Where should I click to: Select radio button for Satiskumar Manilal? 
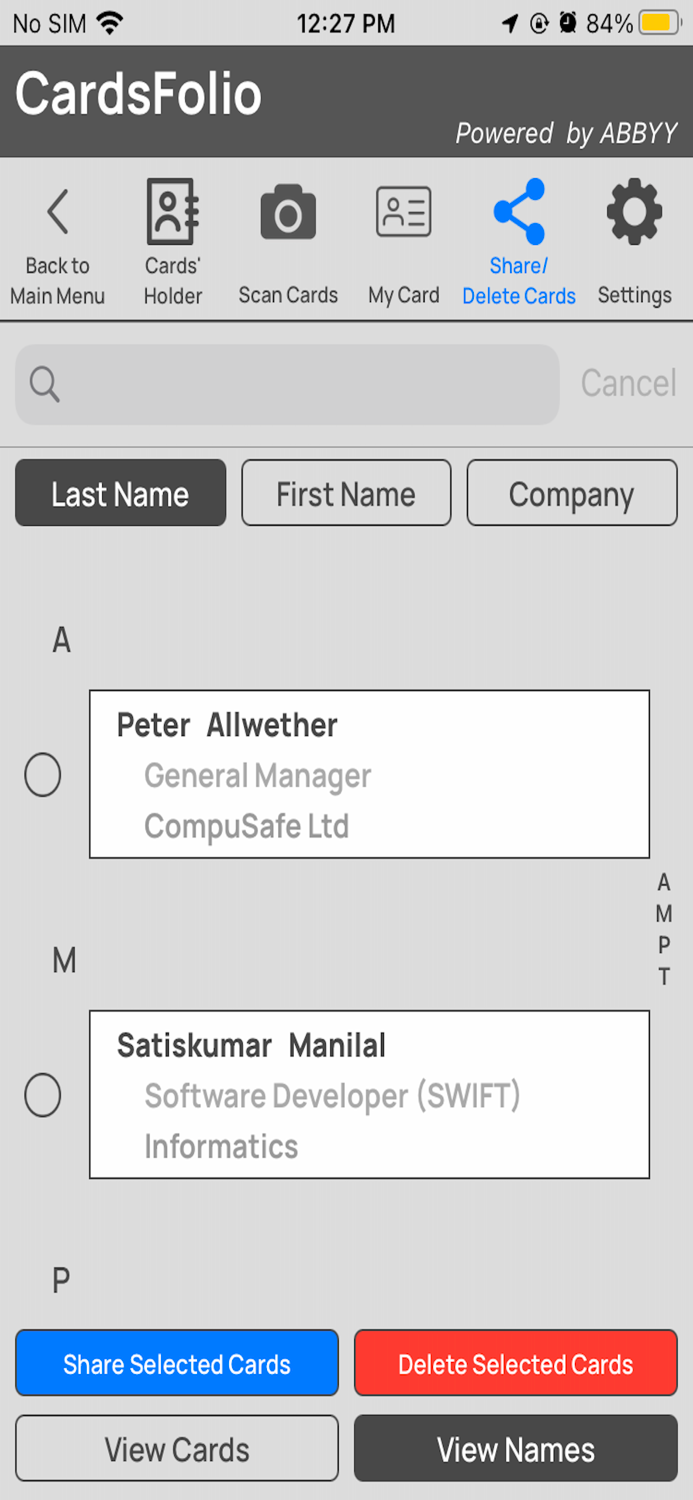pos(43,1095)
